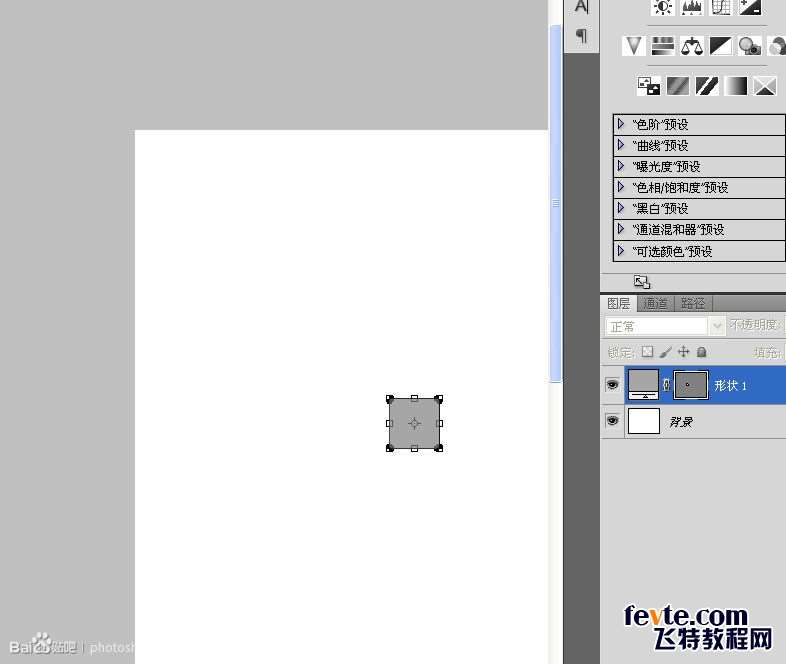The width and height of the screenshot is (786, 664).
Task: Switch to the 通道 tab
Action: click(x=655, y=304)
